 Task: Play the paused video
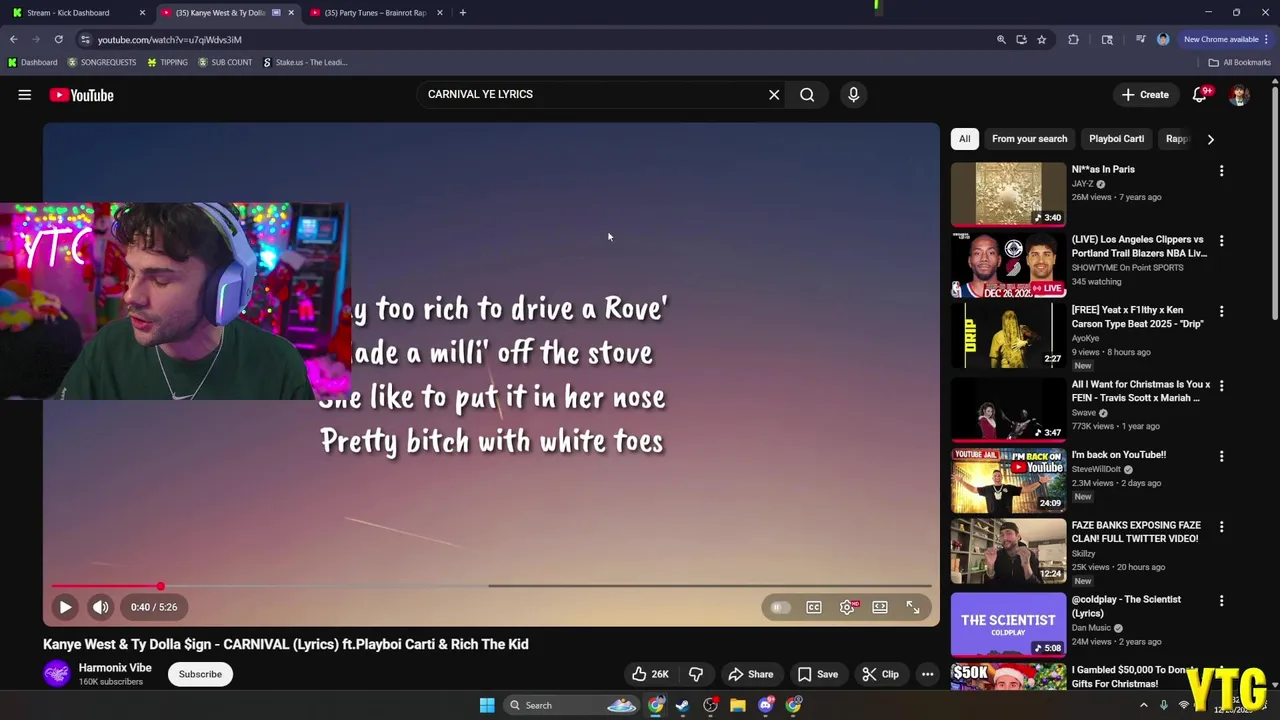click(65, 607)
